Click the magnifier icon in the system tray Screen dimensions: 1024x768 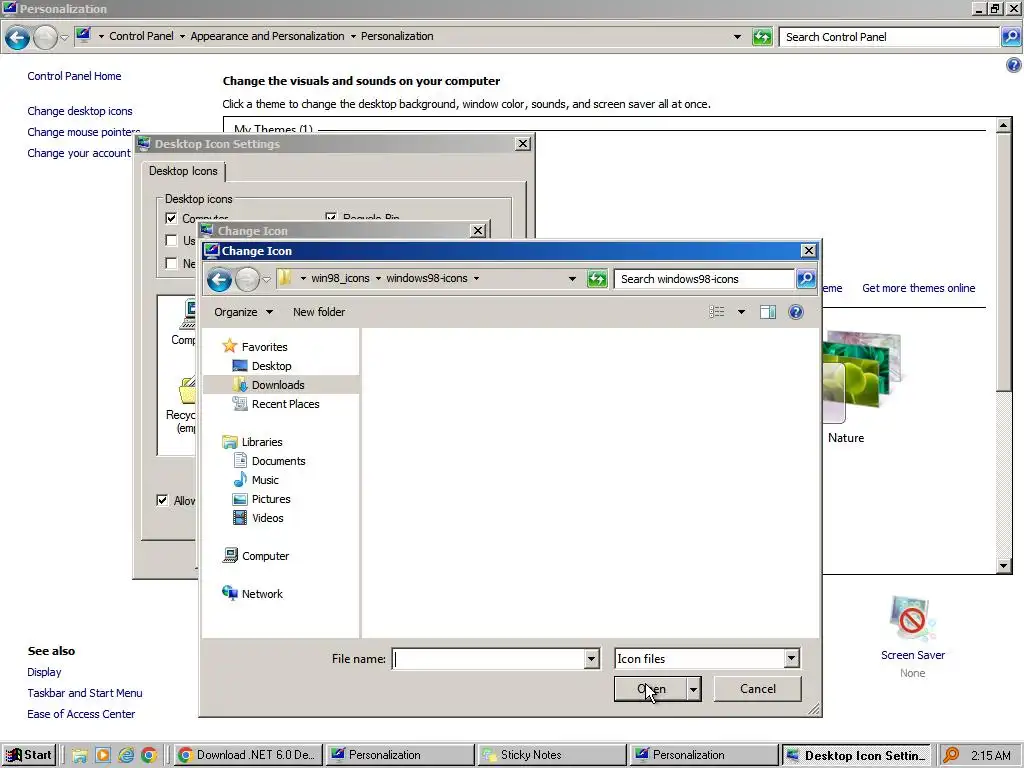pos(951,755)
